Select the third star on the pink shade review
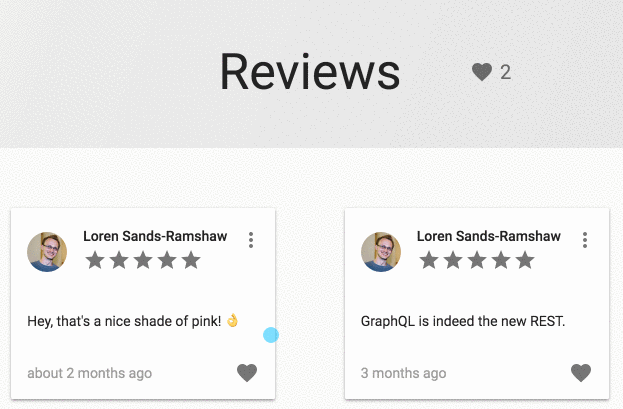Image resolution: width=623 pixels, height=409 pixels. point(143,260)
